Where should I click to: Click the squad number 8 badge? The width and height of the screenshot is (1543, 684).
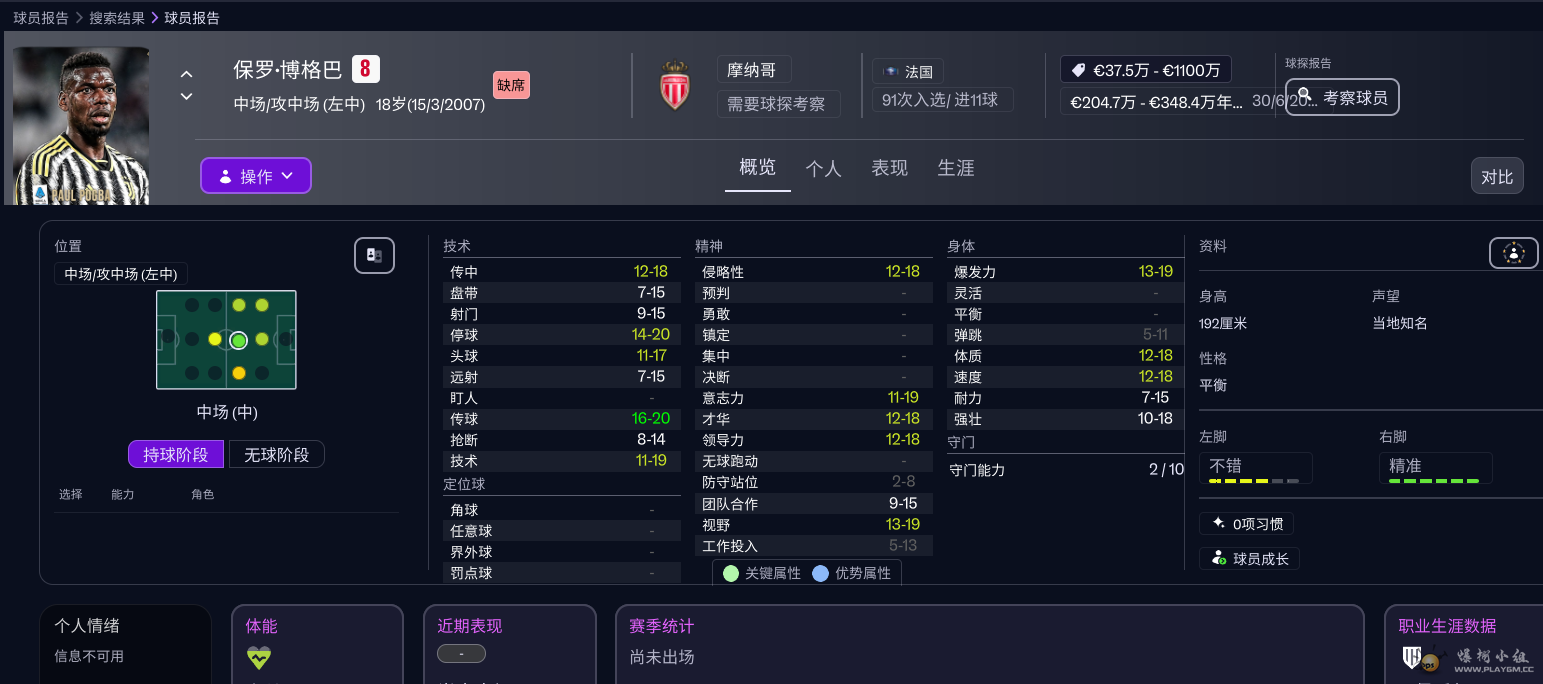(x=366, y=69)
